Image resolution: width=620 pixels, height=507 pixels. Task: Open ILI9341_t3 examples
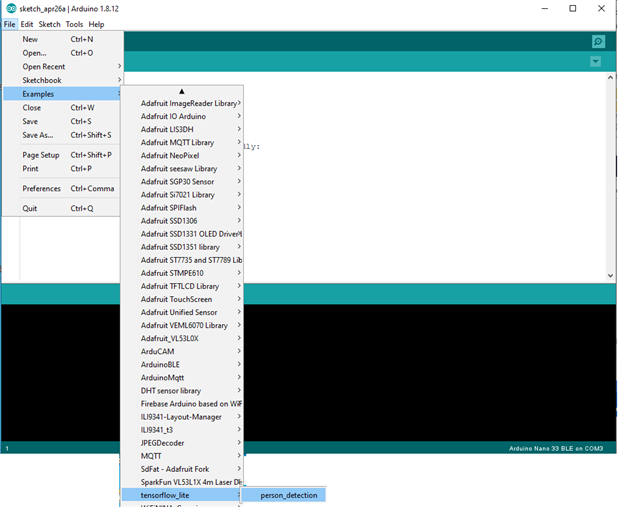(x=182, y=429)
